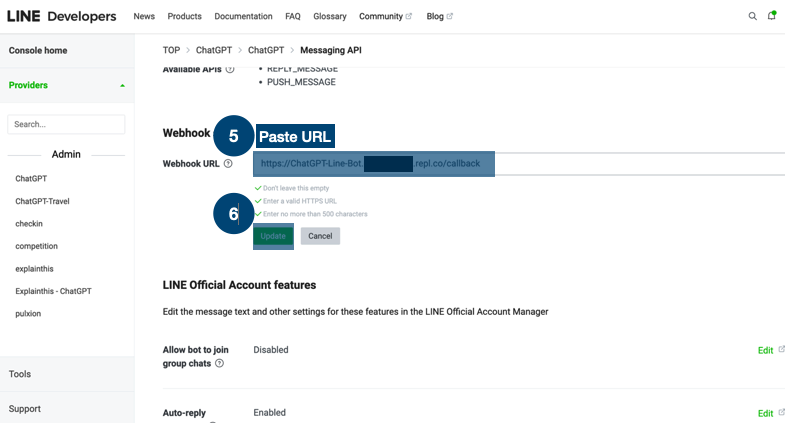
Task: Go to TOP in breadcrumb
Action: (171, 50)
